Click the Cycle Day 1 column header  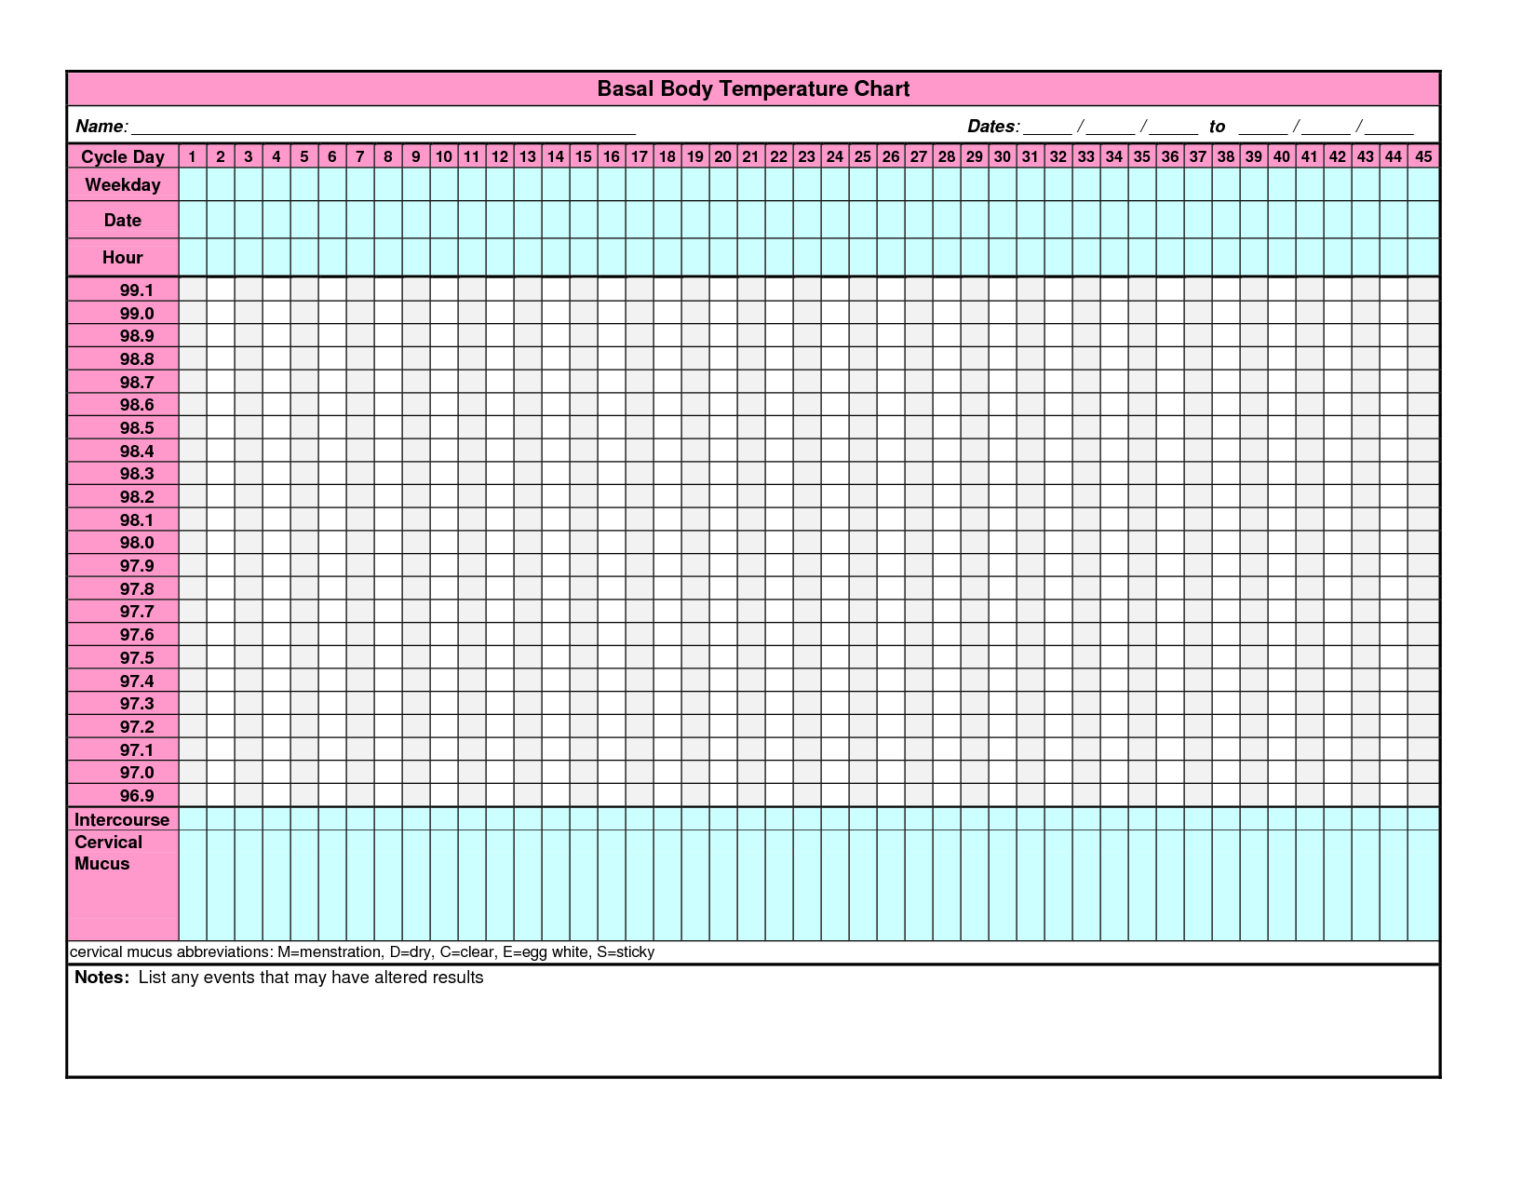192,157
